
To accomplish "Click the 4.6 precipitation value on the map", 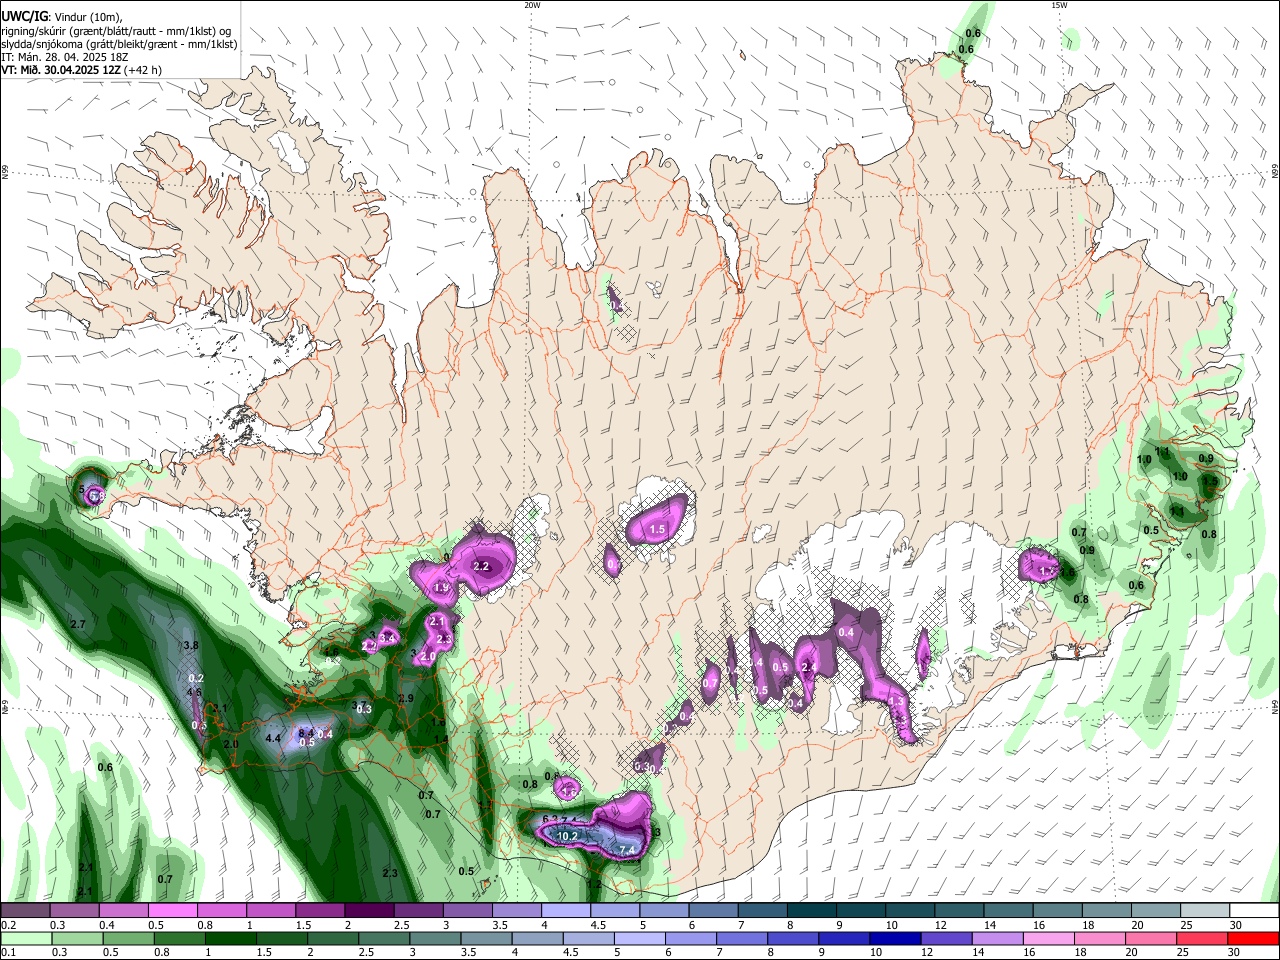I will (x=195, y=692).
